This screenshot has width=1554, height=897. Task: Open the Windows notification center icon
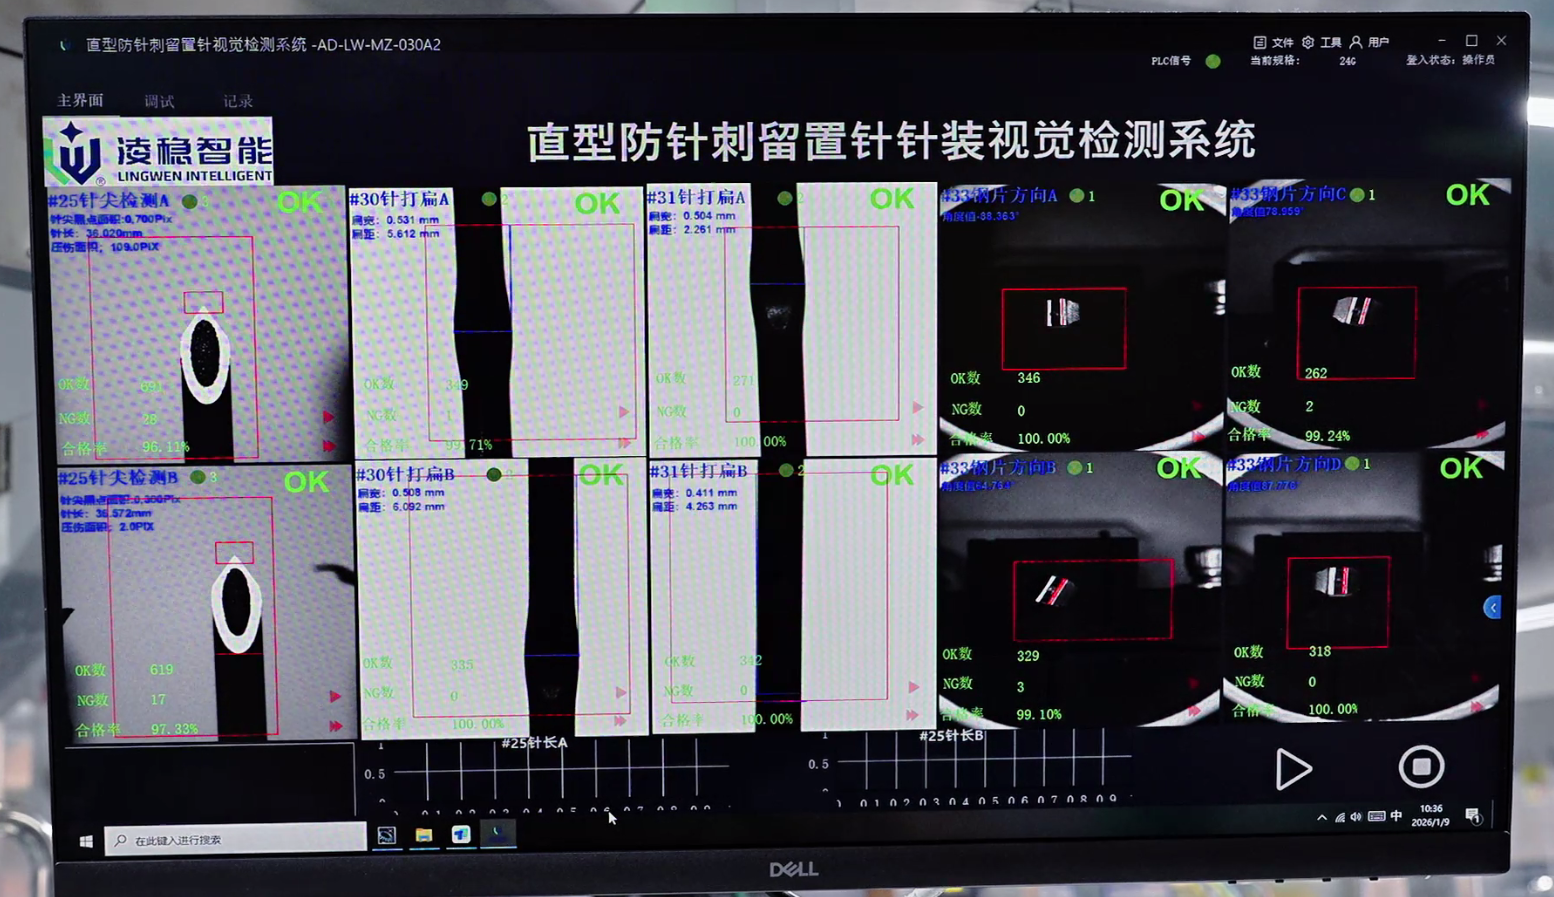(x=1473, y=817)
